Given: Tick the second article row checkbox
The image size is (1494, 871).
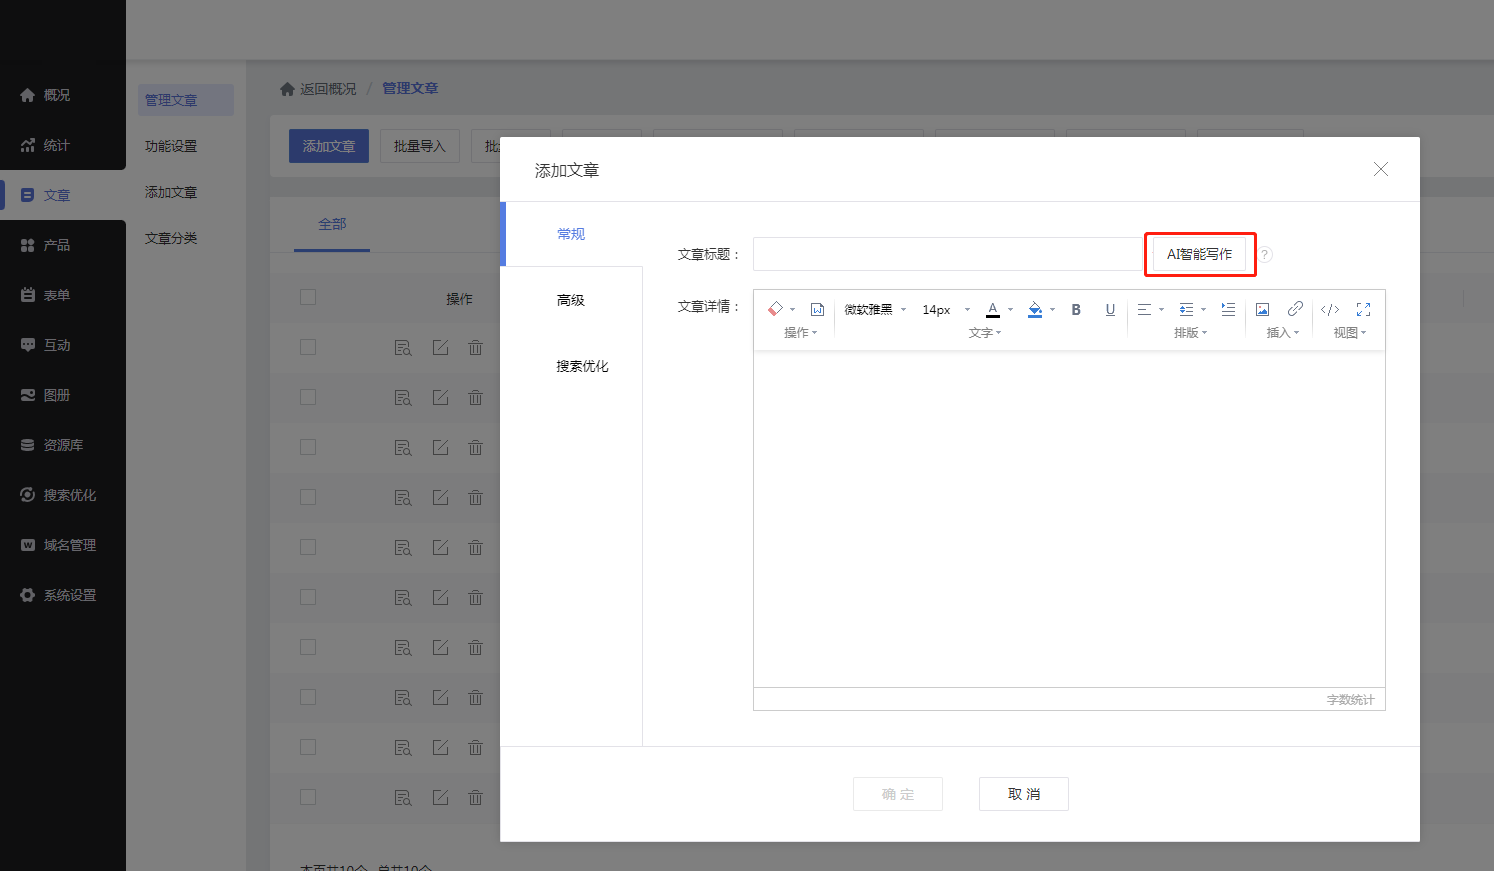Looking at the screenshot, I should click(x=308, y=397).
